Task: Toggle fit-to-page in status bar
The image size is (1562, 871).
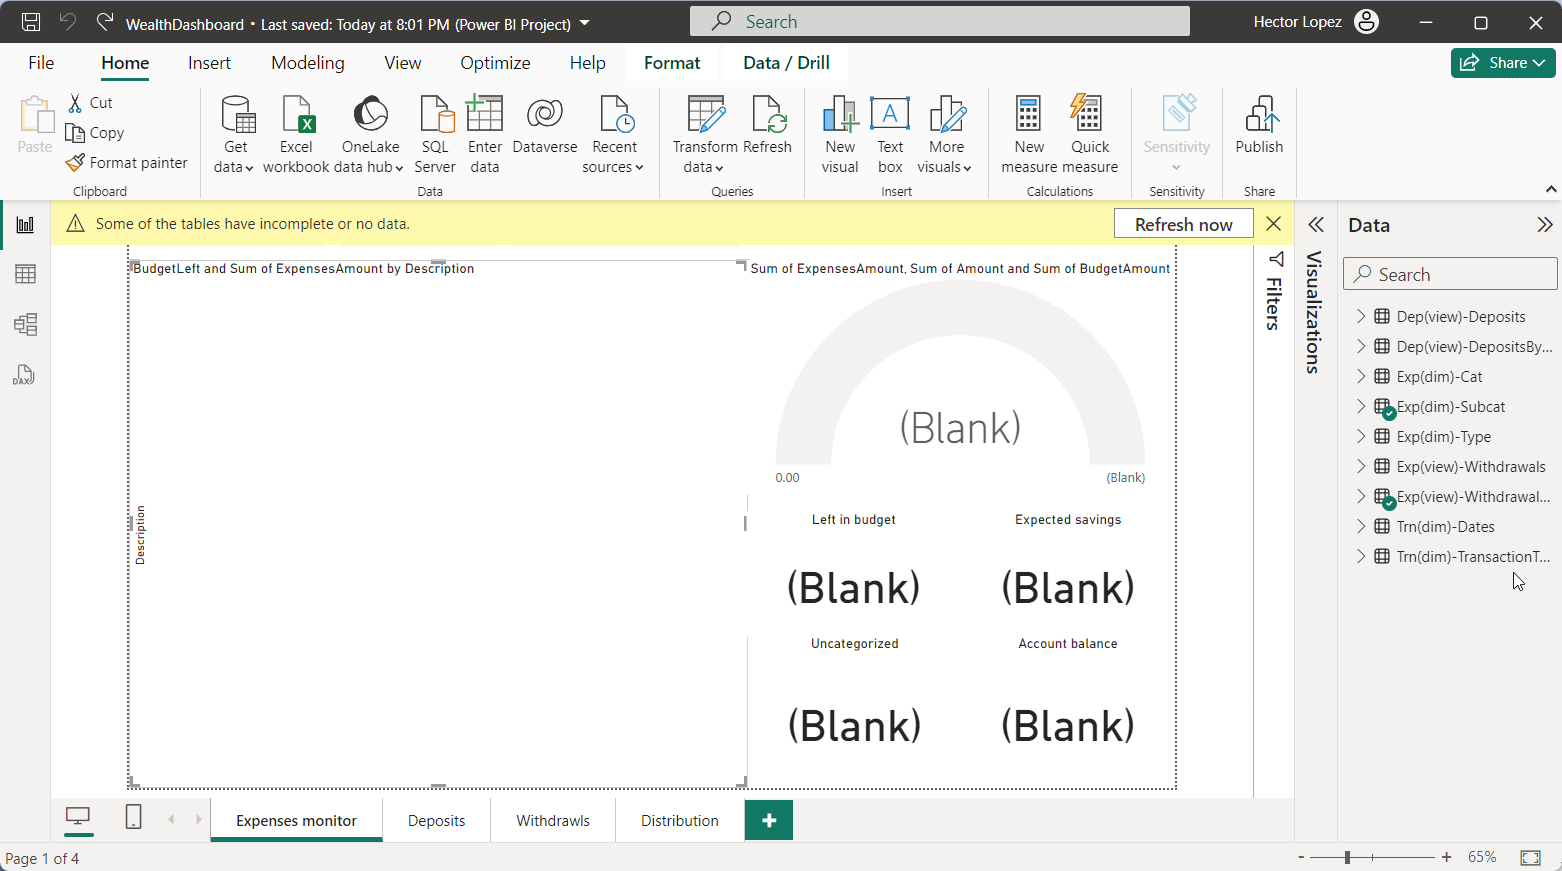Action: click(1533, 857)
